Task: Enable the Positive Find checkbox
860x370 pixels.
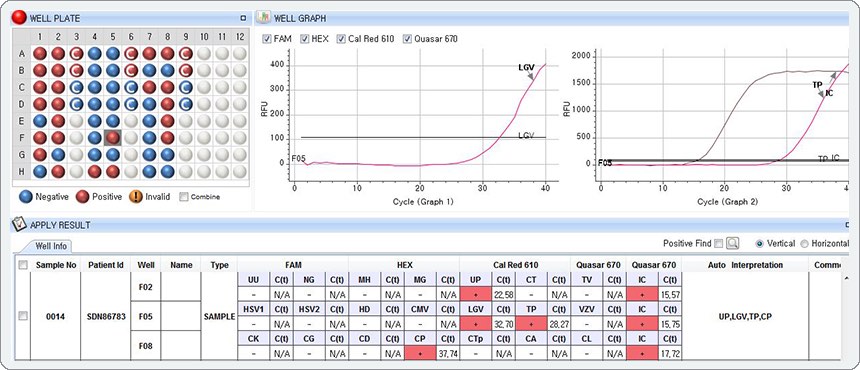Action: (718, 243)
